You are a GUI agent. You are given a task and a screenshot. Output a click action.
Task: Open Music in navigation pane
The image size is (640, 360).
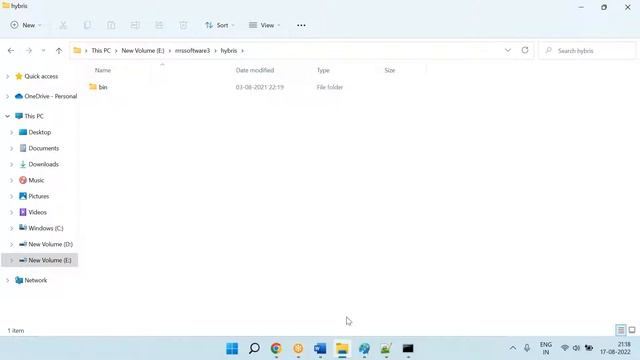click(x=32, y=180)
